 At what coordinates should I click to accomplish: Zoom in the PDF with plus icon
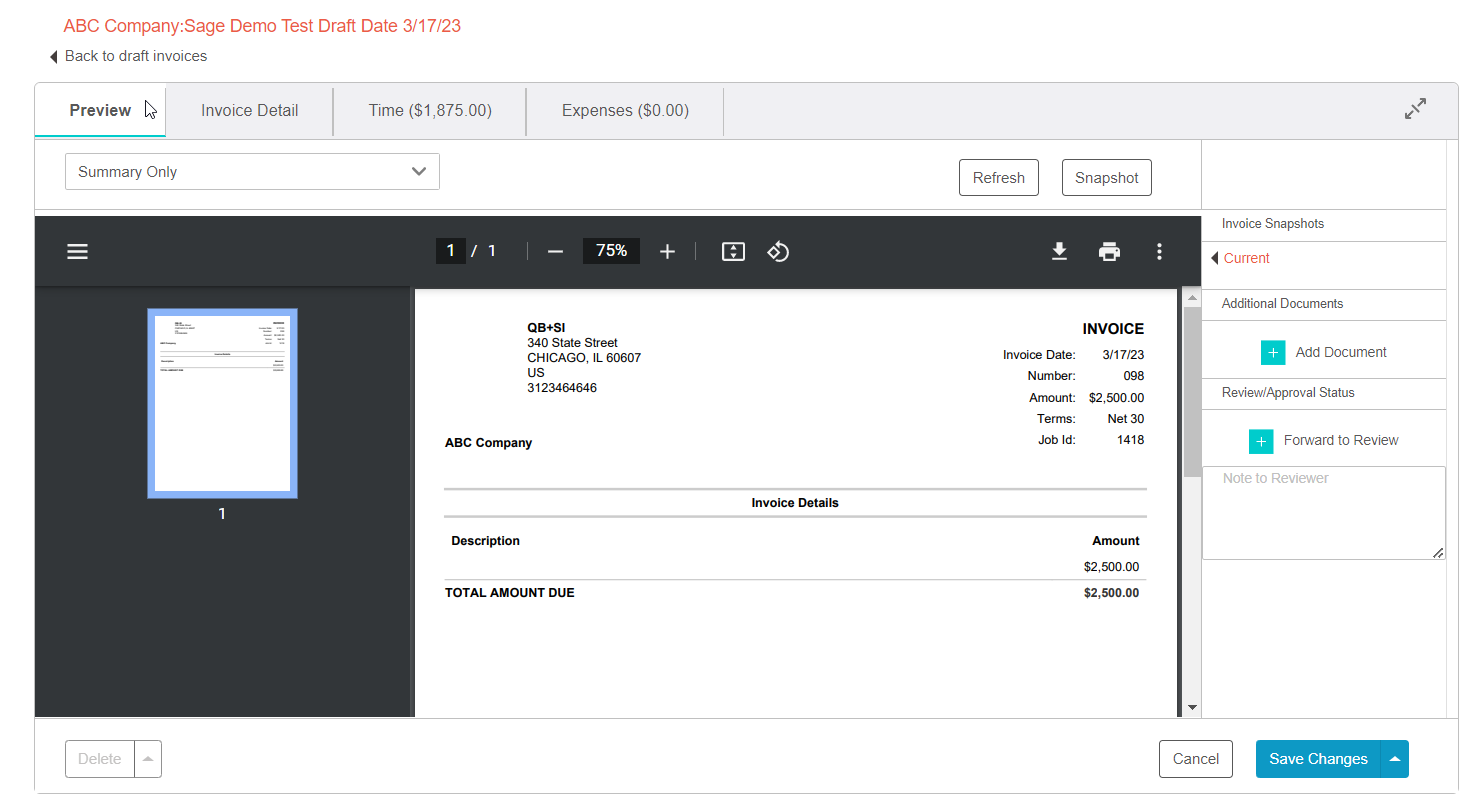[667, 251]
